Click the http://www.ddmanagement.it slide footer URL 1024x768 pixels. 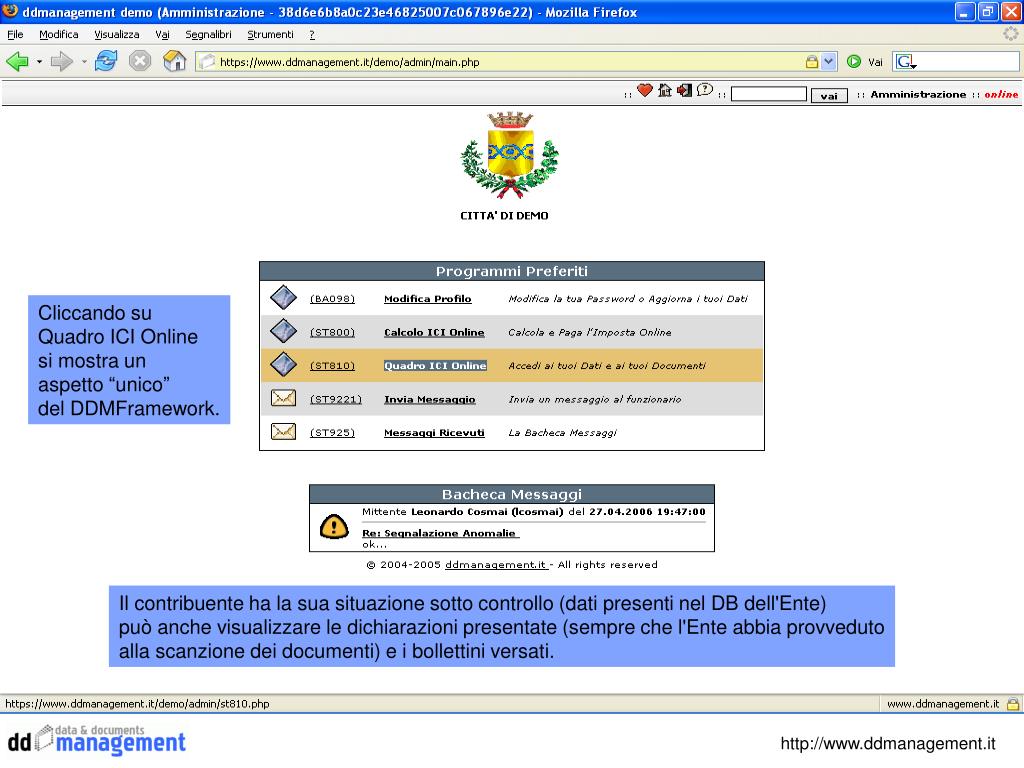click(x=888, y=743)
